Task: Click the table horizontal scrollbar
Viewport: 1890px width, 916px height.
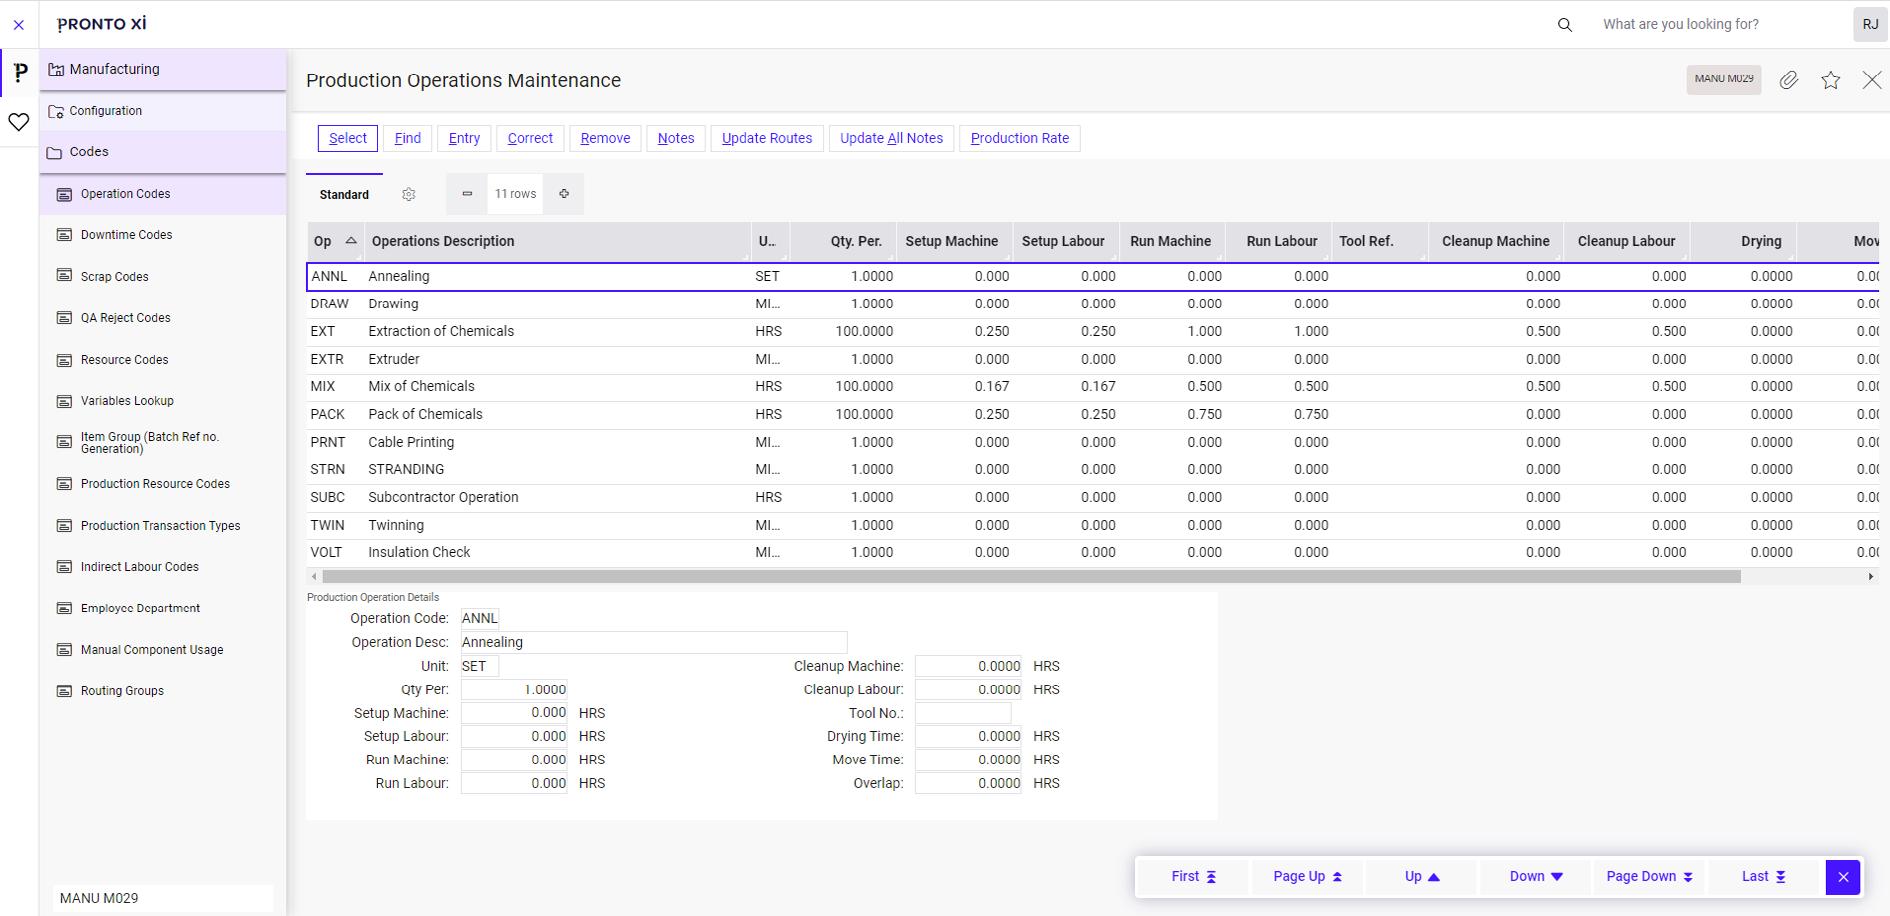Action: [x=1031, y=577]
